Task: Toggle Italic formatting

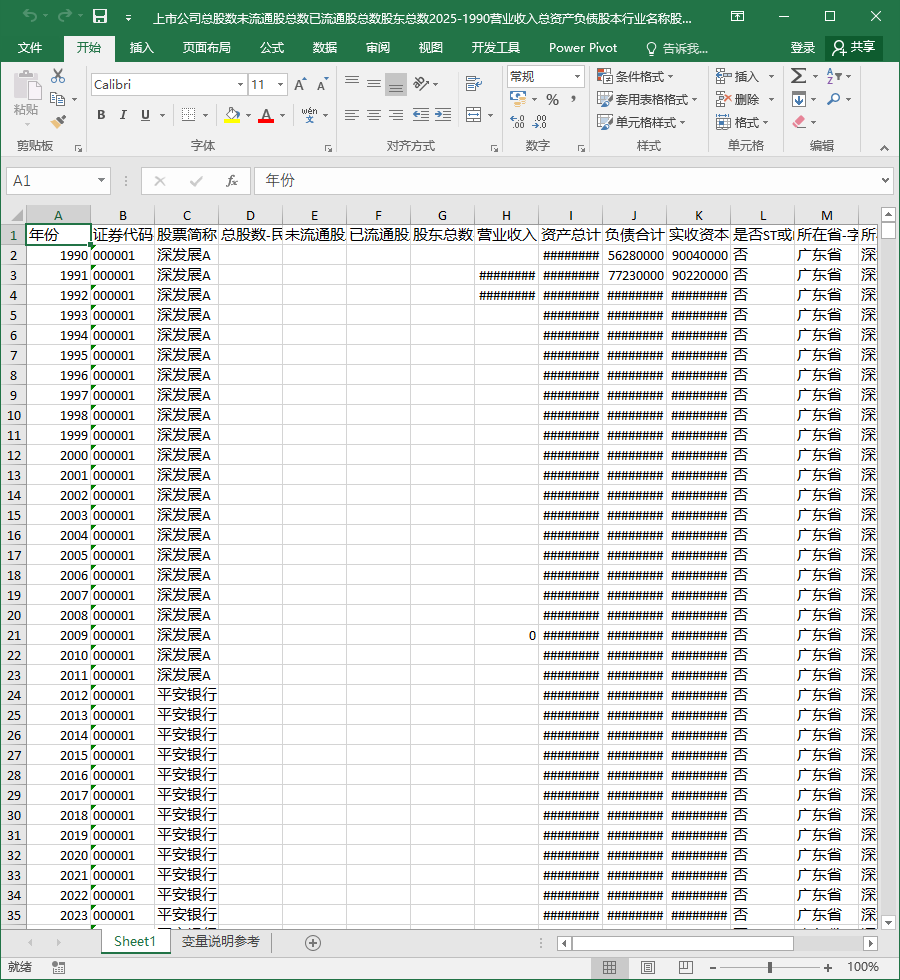Action: [x=123, y=115]
